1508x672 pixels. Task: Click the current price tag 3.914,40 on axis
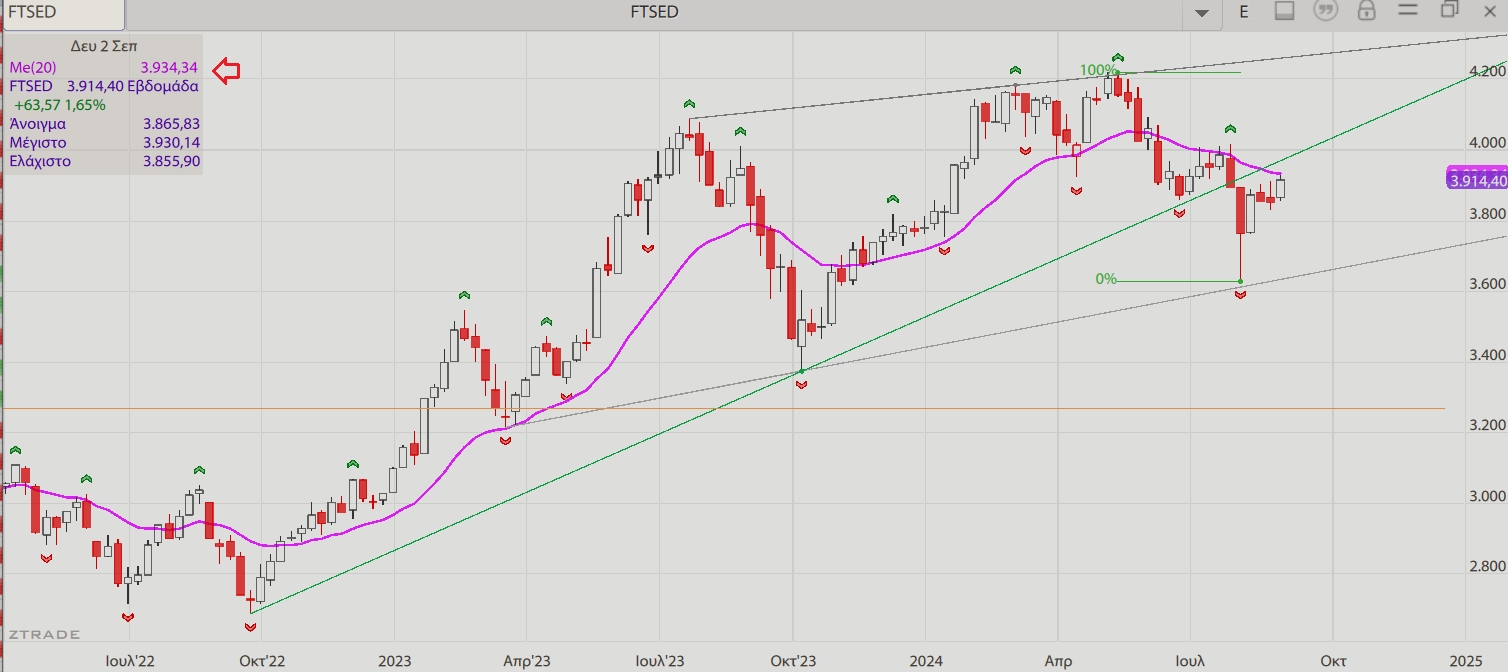1477,180
